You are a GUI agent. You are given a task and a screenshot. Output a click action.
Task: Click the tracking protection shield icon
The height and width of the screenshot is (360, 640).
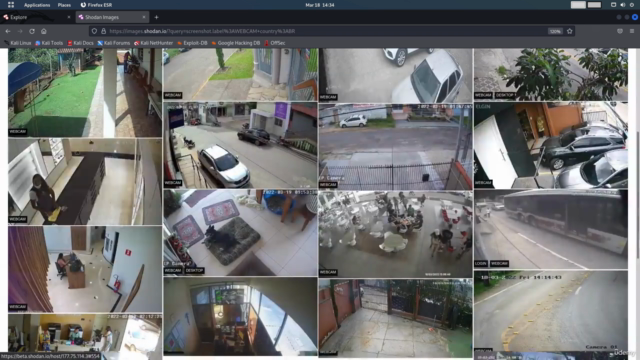pyautogui.click(x=94, y=31)
